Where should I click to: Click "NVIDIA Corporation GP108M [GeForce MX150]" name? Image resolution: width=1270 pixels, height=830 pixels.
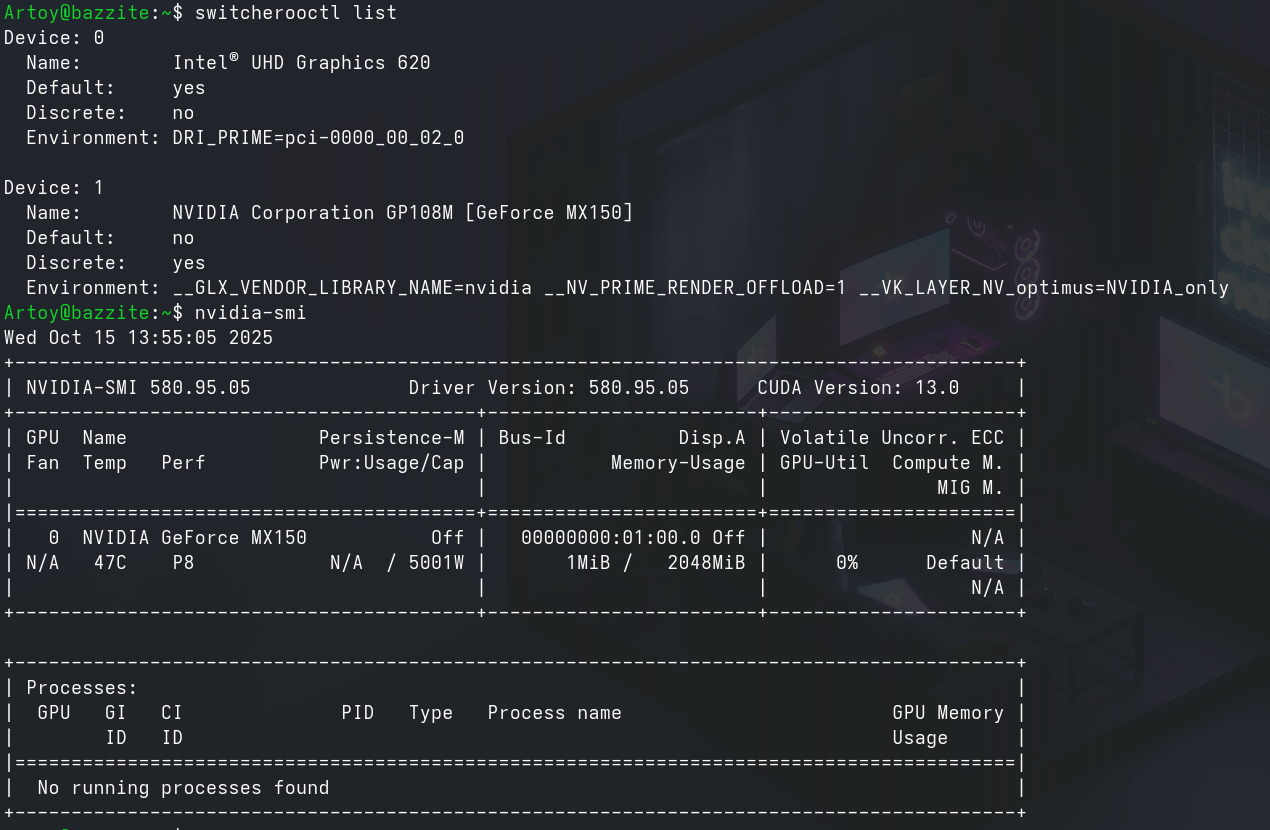(402, 213)
